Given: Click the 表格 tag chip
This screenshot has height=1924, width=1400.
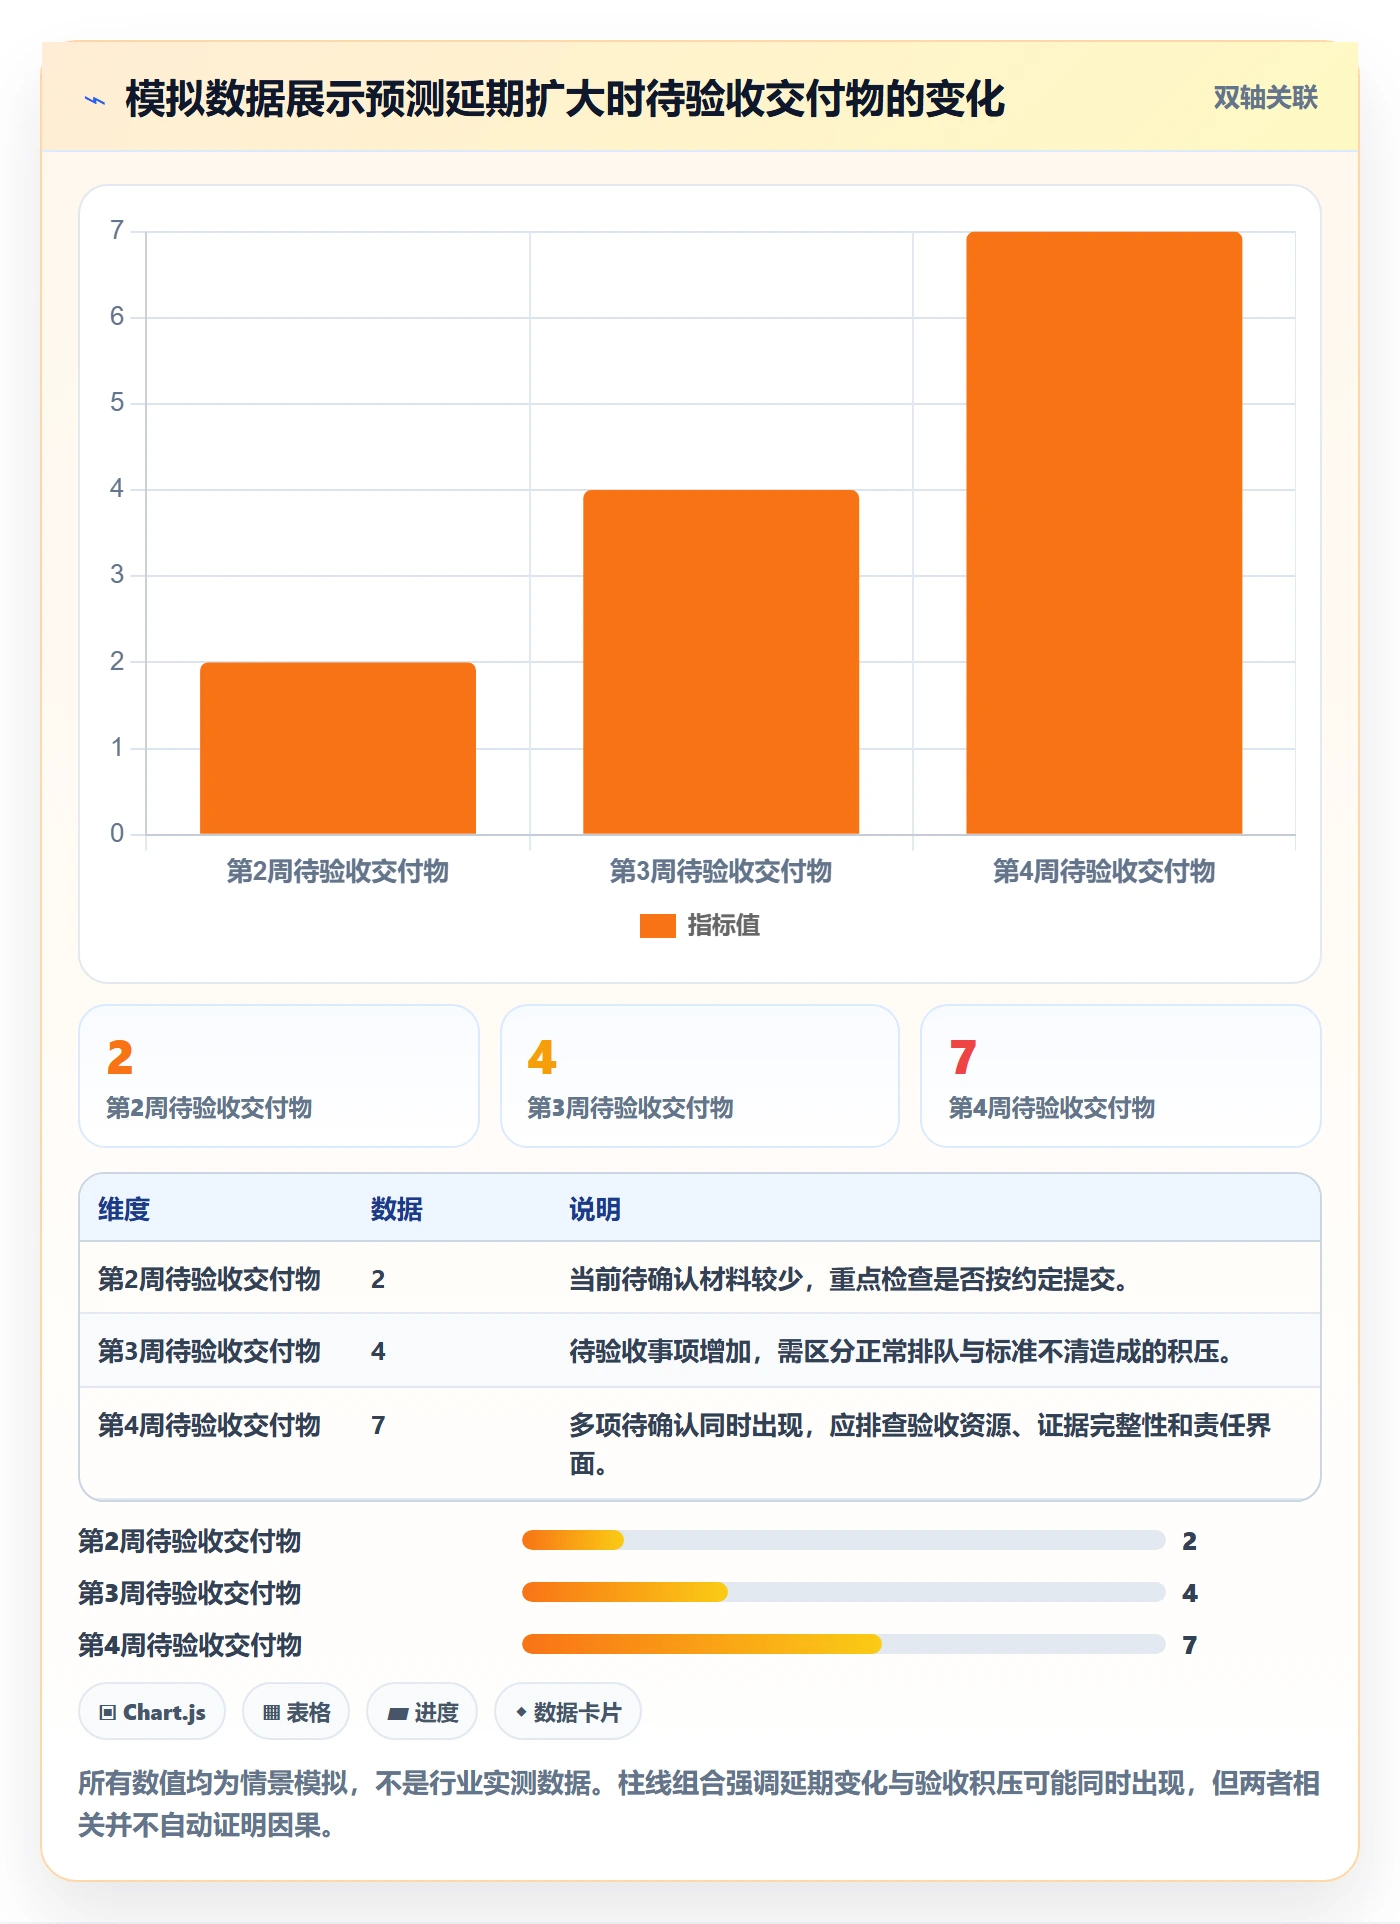Looking at the screenshot, I should 296,1712.
